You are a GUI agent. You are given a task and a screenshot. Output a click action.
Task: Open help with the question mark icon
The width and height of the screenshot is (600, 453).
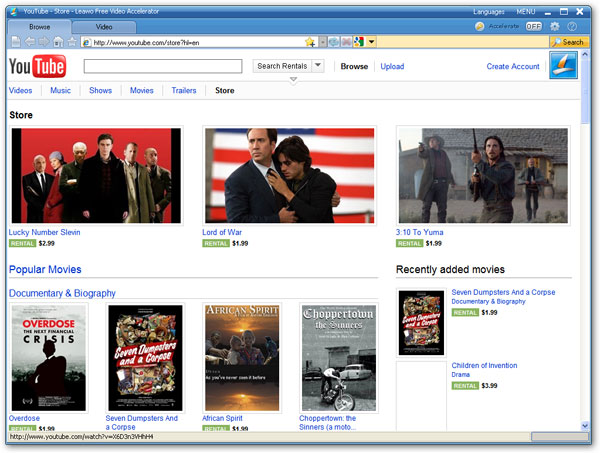pos(572,26)
